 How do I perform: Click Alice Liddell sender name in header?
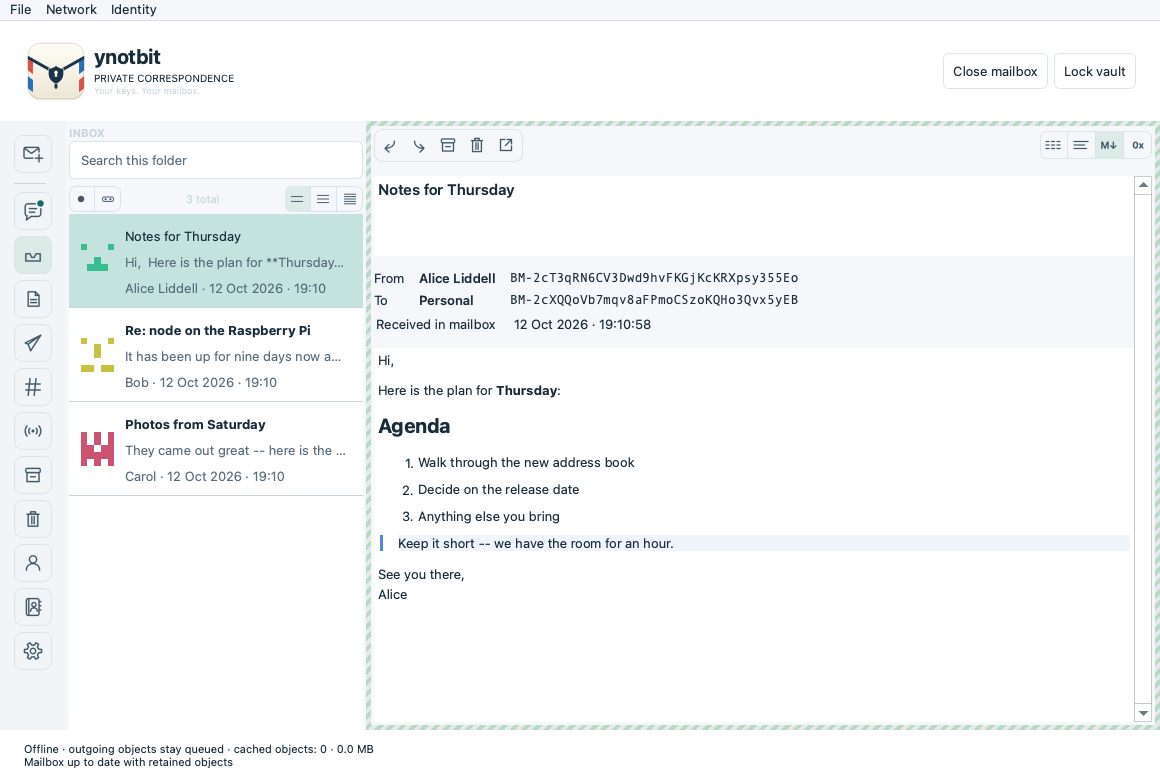pos(457,278)
